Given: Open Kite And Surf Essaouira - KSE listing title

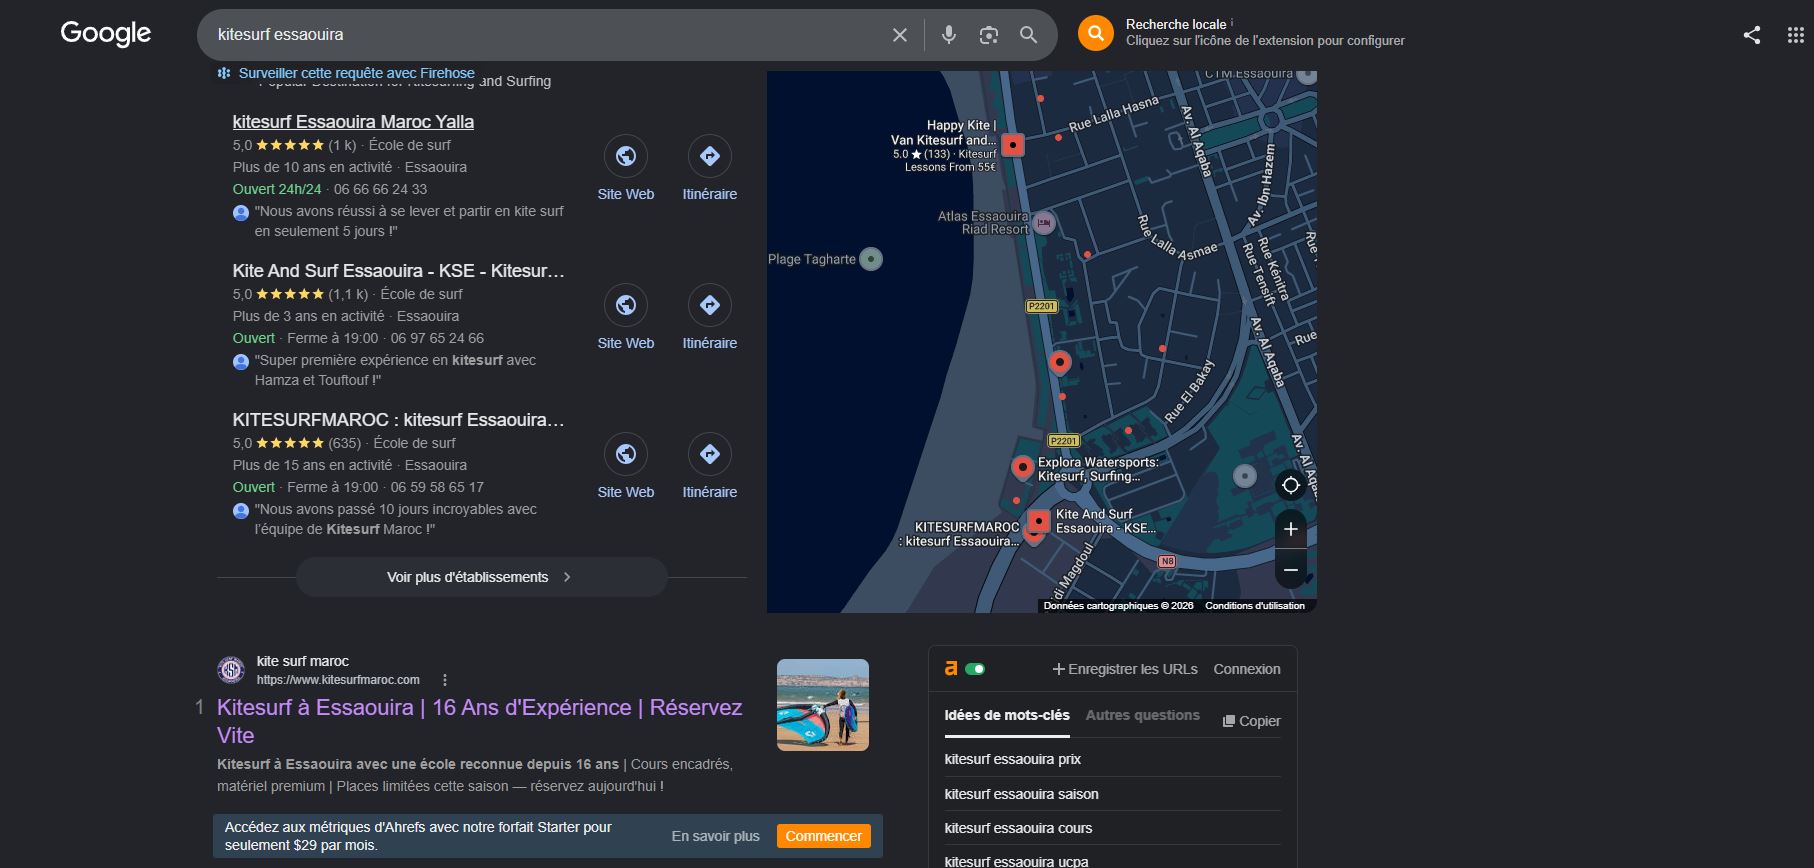Looking at the screenshot, I should click(x=399, y=271).
